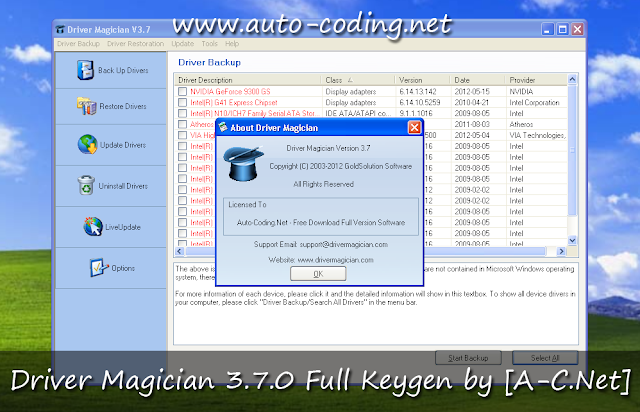
Task: Open the Help menu
Action: tap(232, 44)
